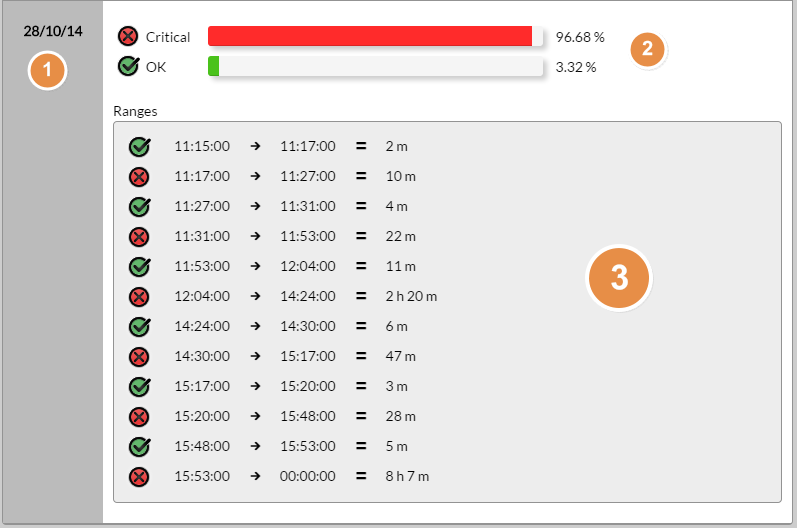This screenshot has height=528, width=797.
Task: Click orange callout marker number 3
Action: tap(619, 277)
